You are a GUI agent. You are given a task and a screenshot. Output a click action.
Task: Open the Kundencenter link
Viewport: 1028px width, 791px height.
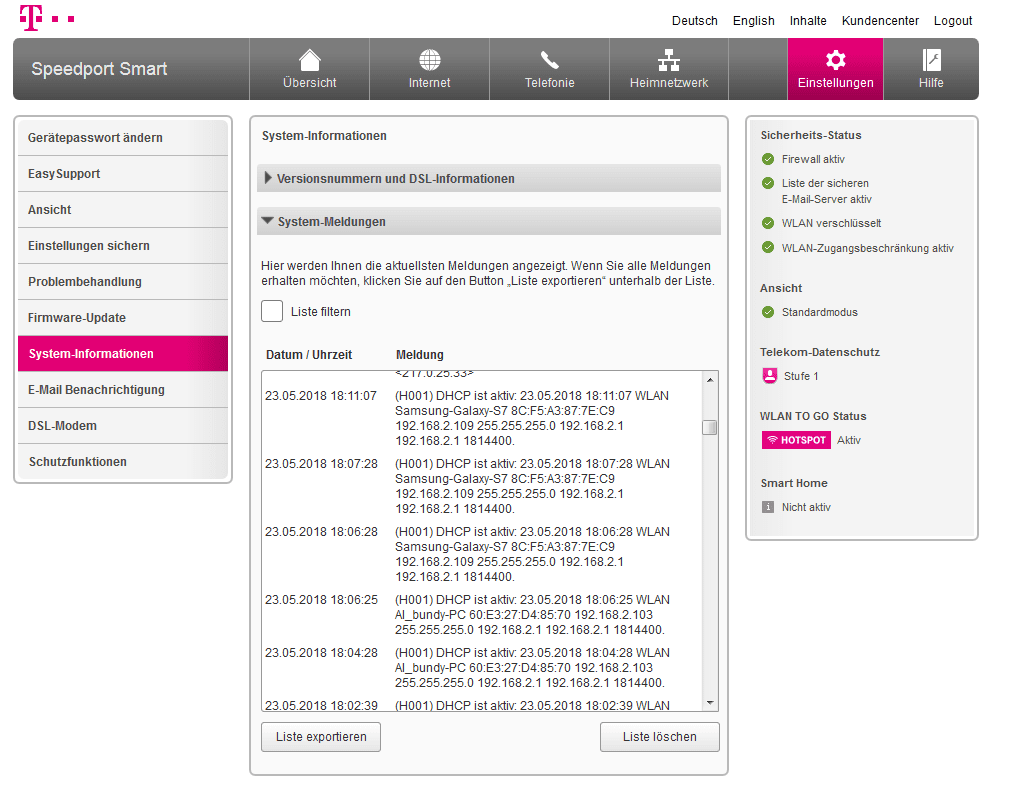(880, 21)
